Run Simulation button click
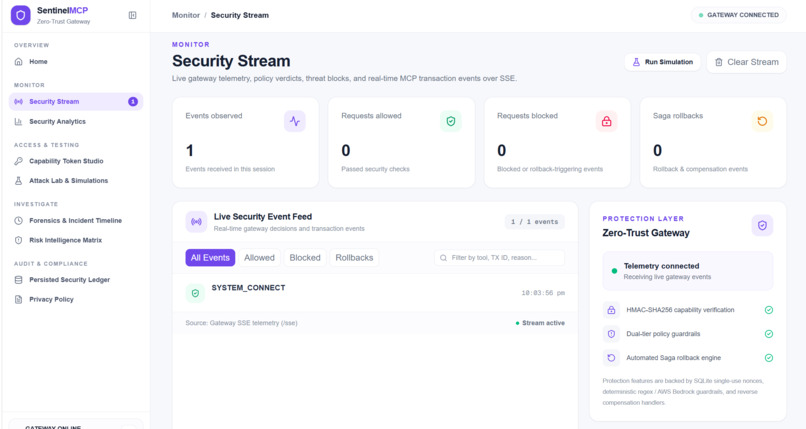This screenshot has height=429, width=806. 663,62
